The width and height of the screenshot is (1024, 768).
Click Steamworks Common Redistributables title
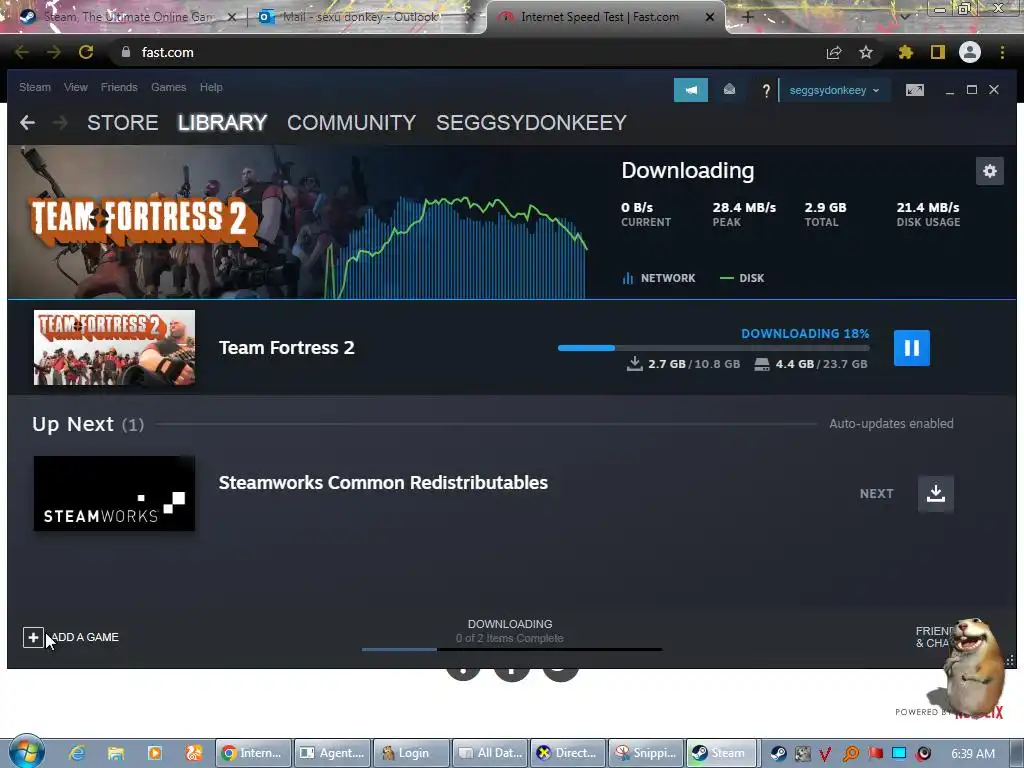(383, 483)
